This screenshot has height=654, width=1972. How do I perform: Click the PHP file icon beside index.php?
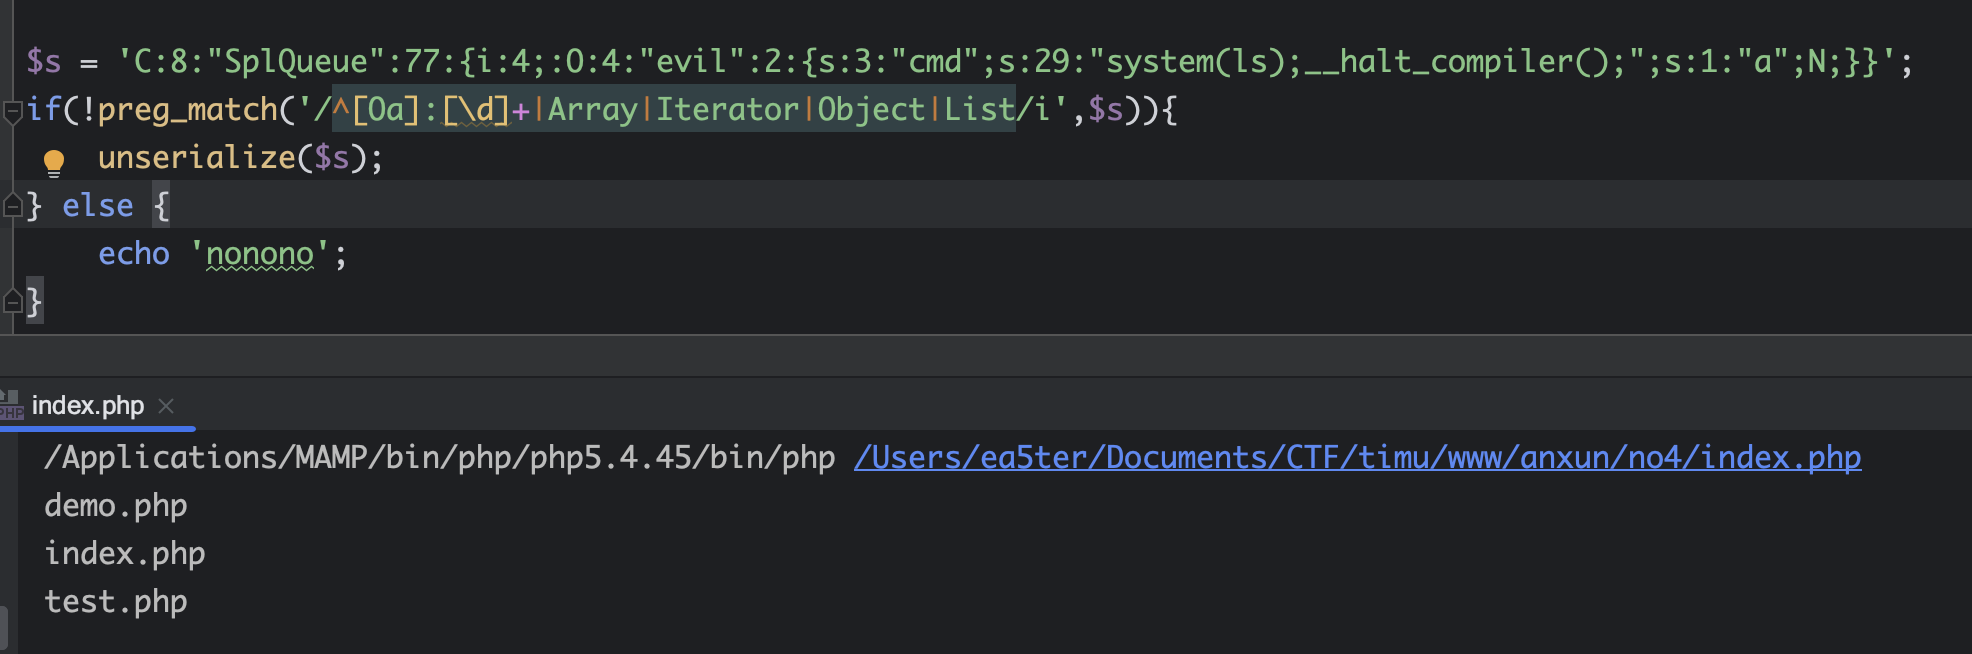tap(11, 405)
